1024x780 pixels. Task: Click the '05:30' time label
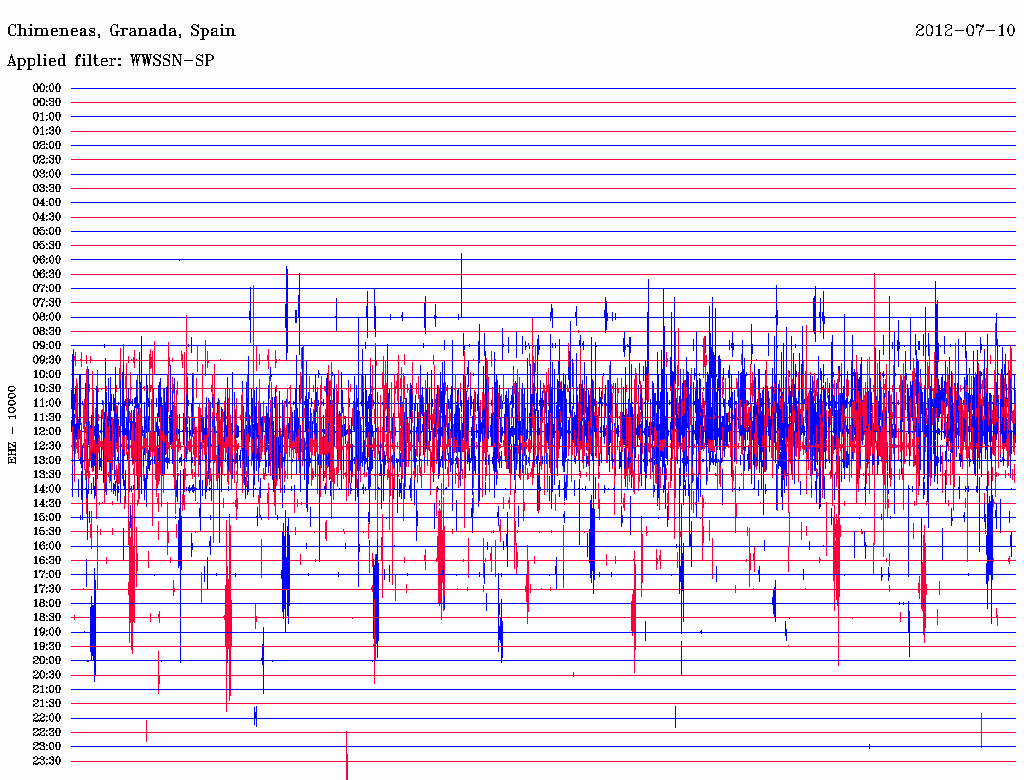click(46, 246)
